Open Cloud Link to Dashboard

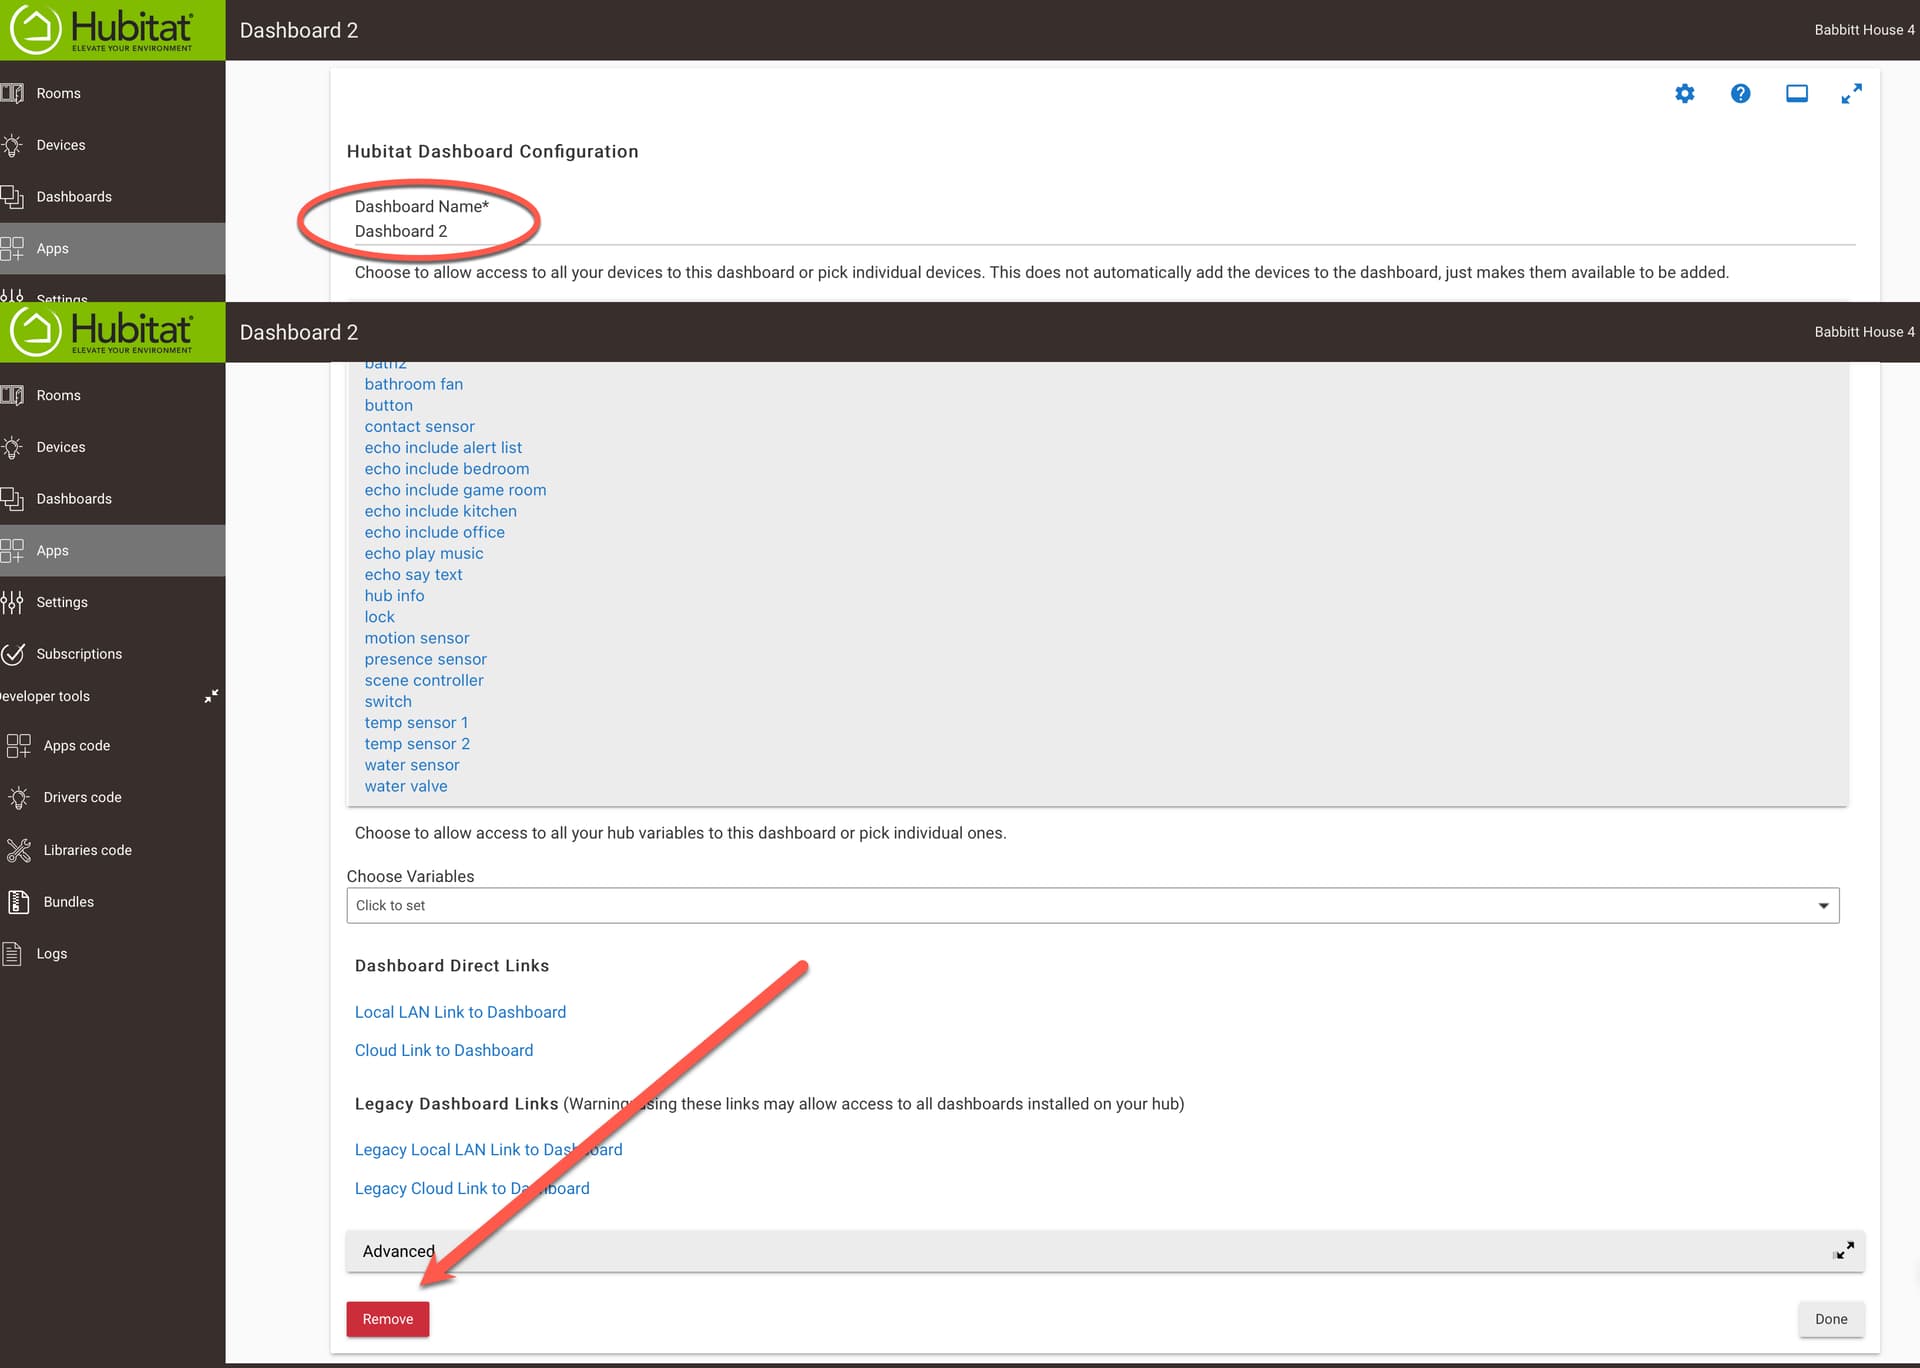coord(444,1050)
